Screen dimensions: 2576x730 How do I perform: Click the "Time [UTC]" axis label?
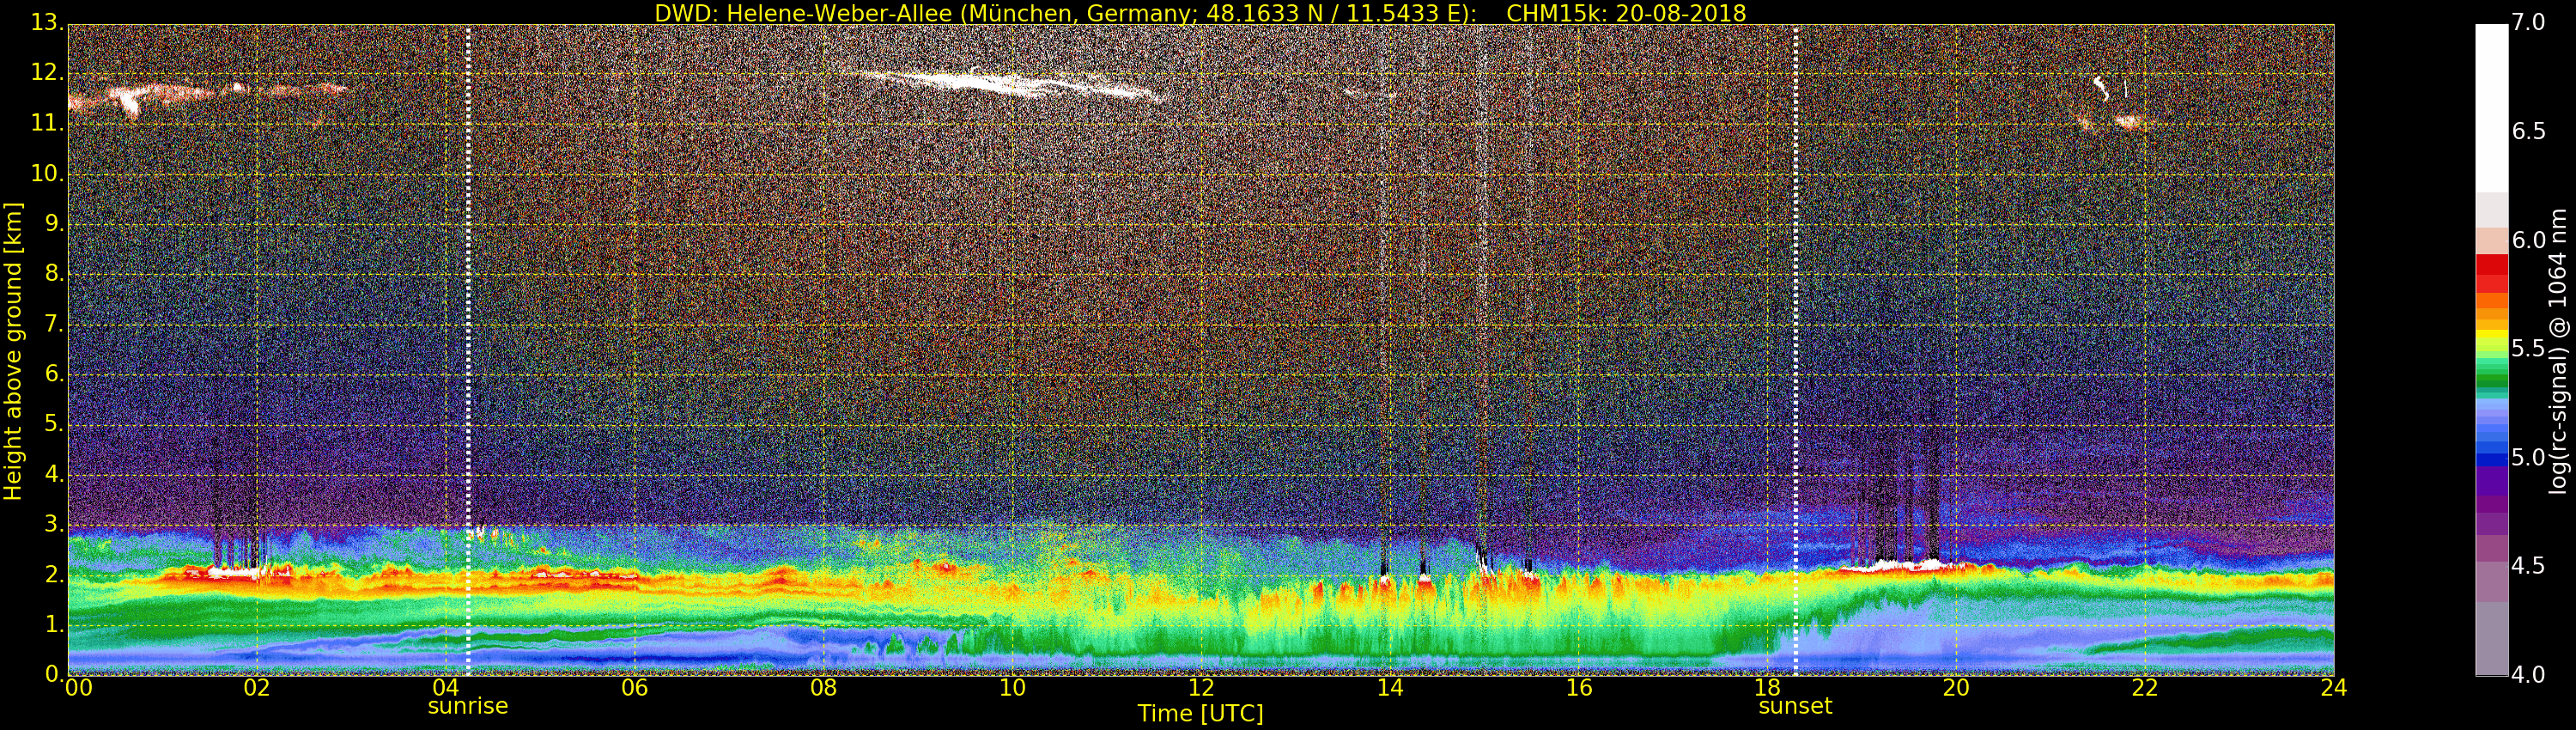click(1200, 714)
